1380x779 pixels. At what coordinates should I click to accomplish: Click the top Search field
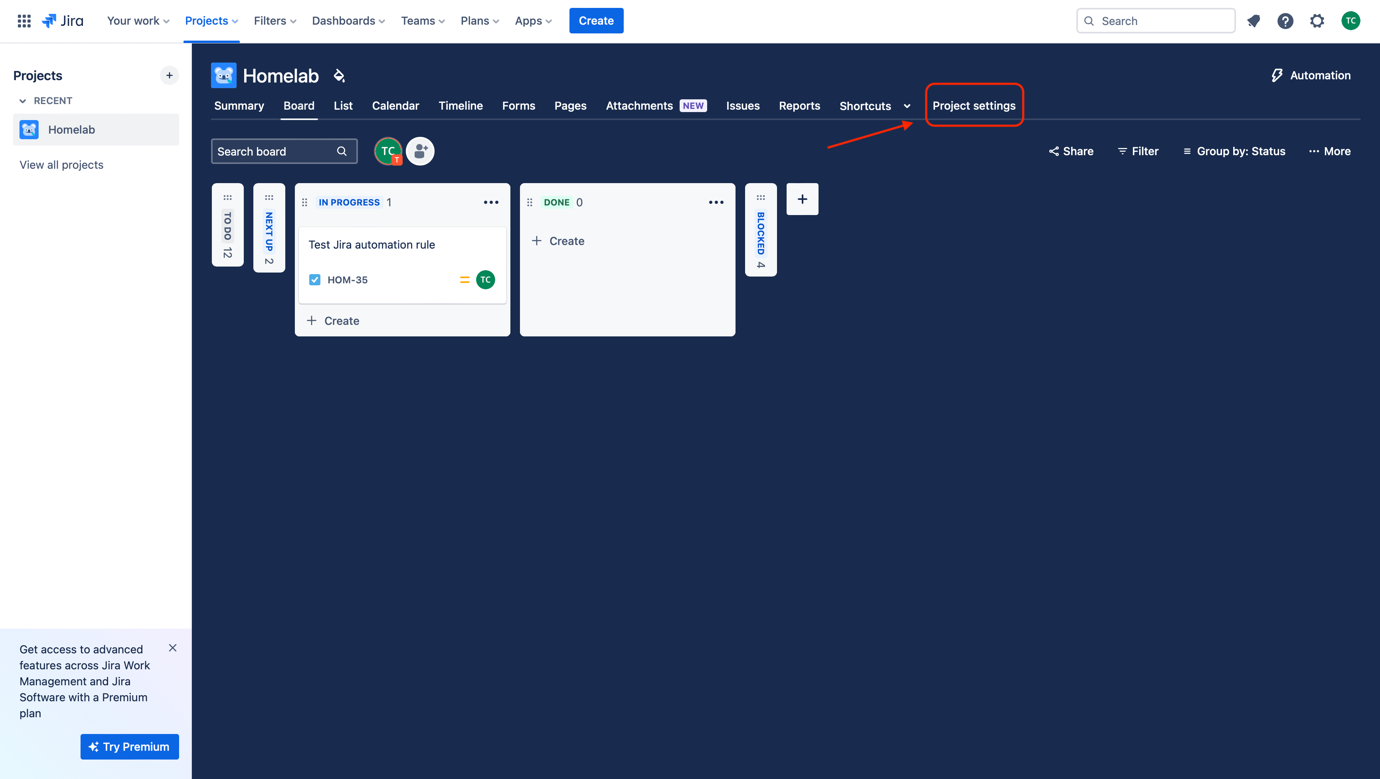pos(1156,21)
